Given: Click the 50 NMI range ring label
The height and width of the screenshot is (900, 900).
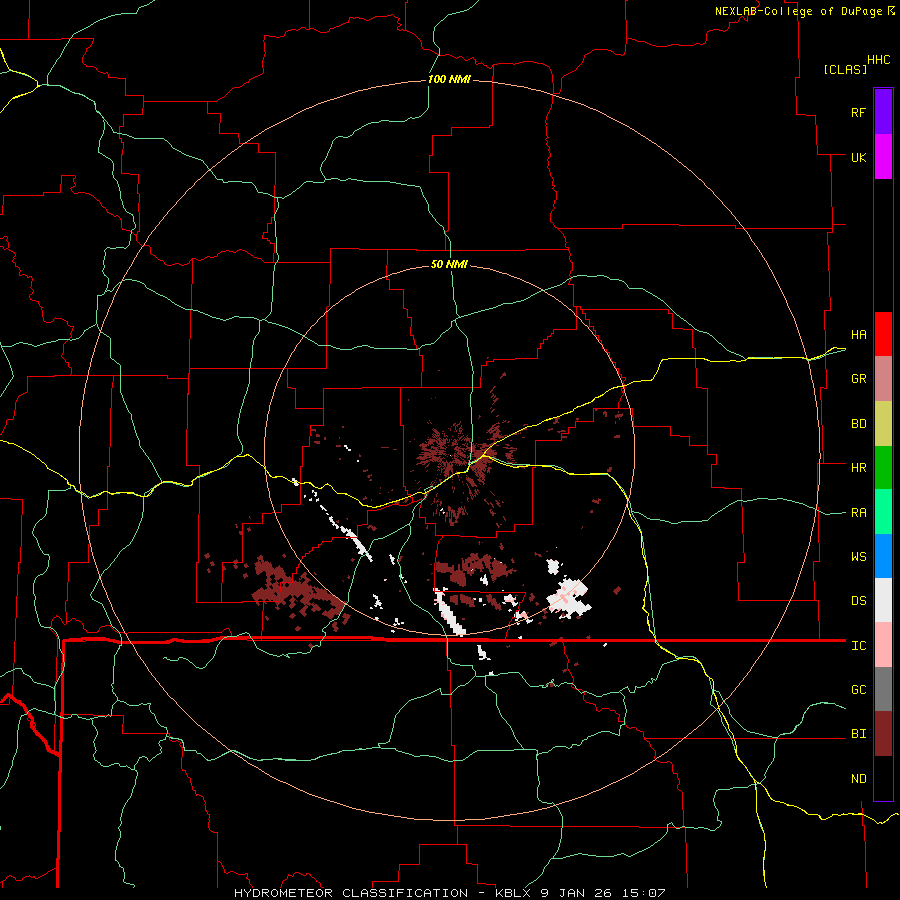Looking at the screenshot, I should pos(449,264).
